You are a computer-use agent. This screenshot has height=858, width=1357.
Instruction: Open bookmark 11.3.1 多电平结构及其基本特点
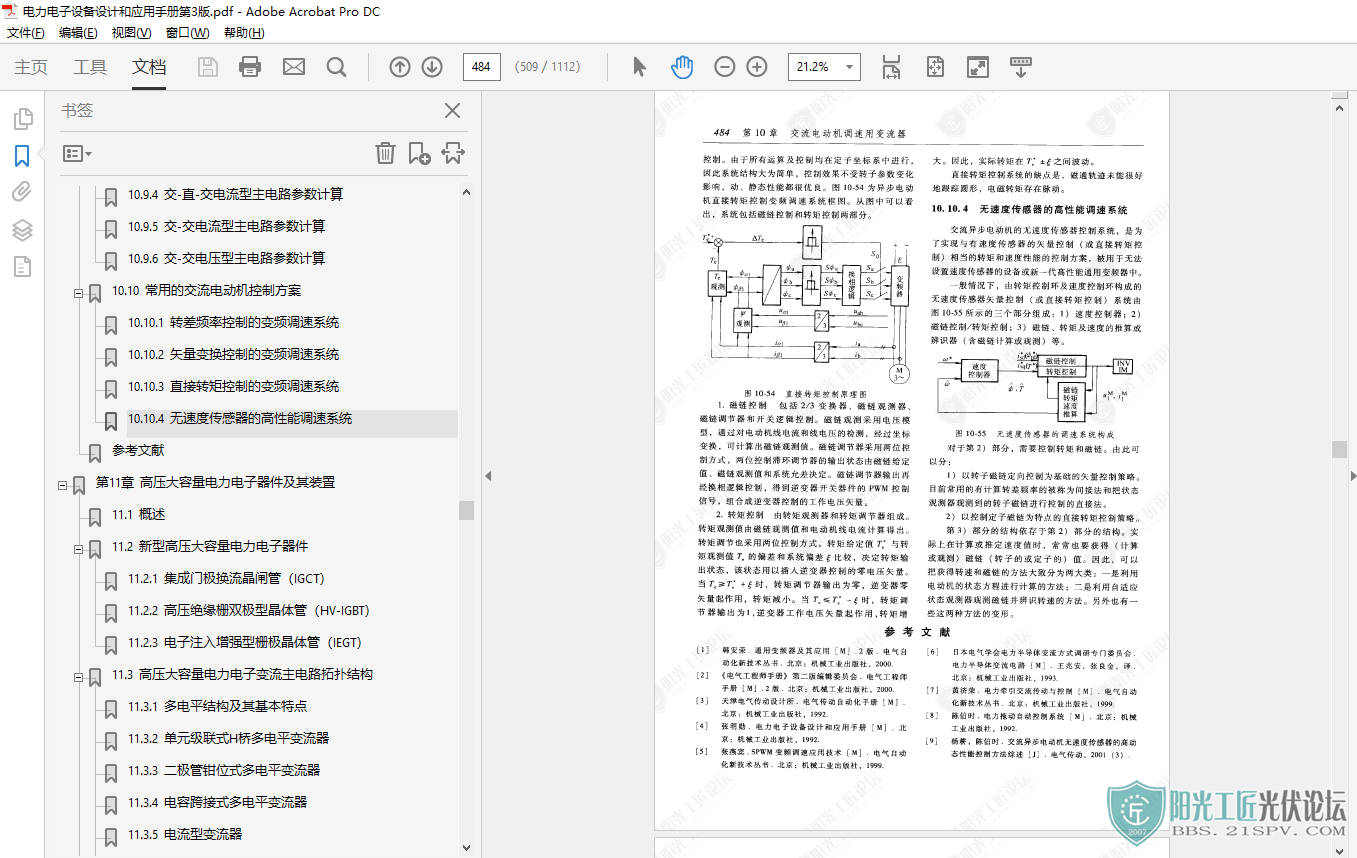click(x=217, y=706)
